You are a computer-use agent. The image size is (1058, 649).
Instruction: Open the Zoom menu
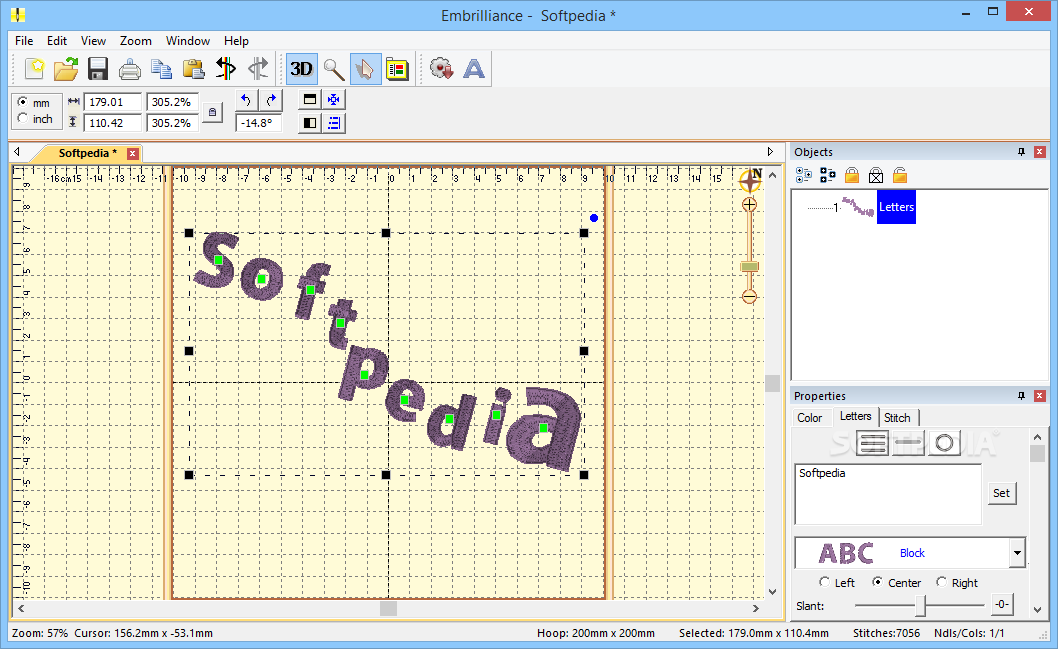136,40
